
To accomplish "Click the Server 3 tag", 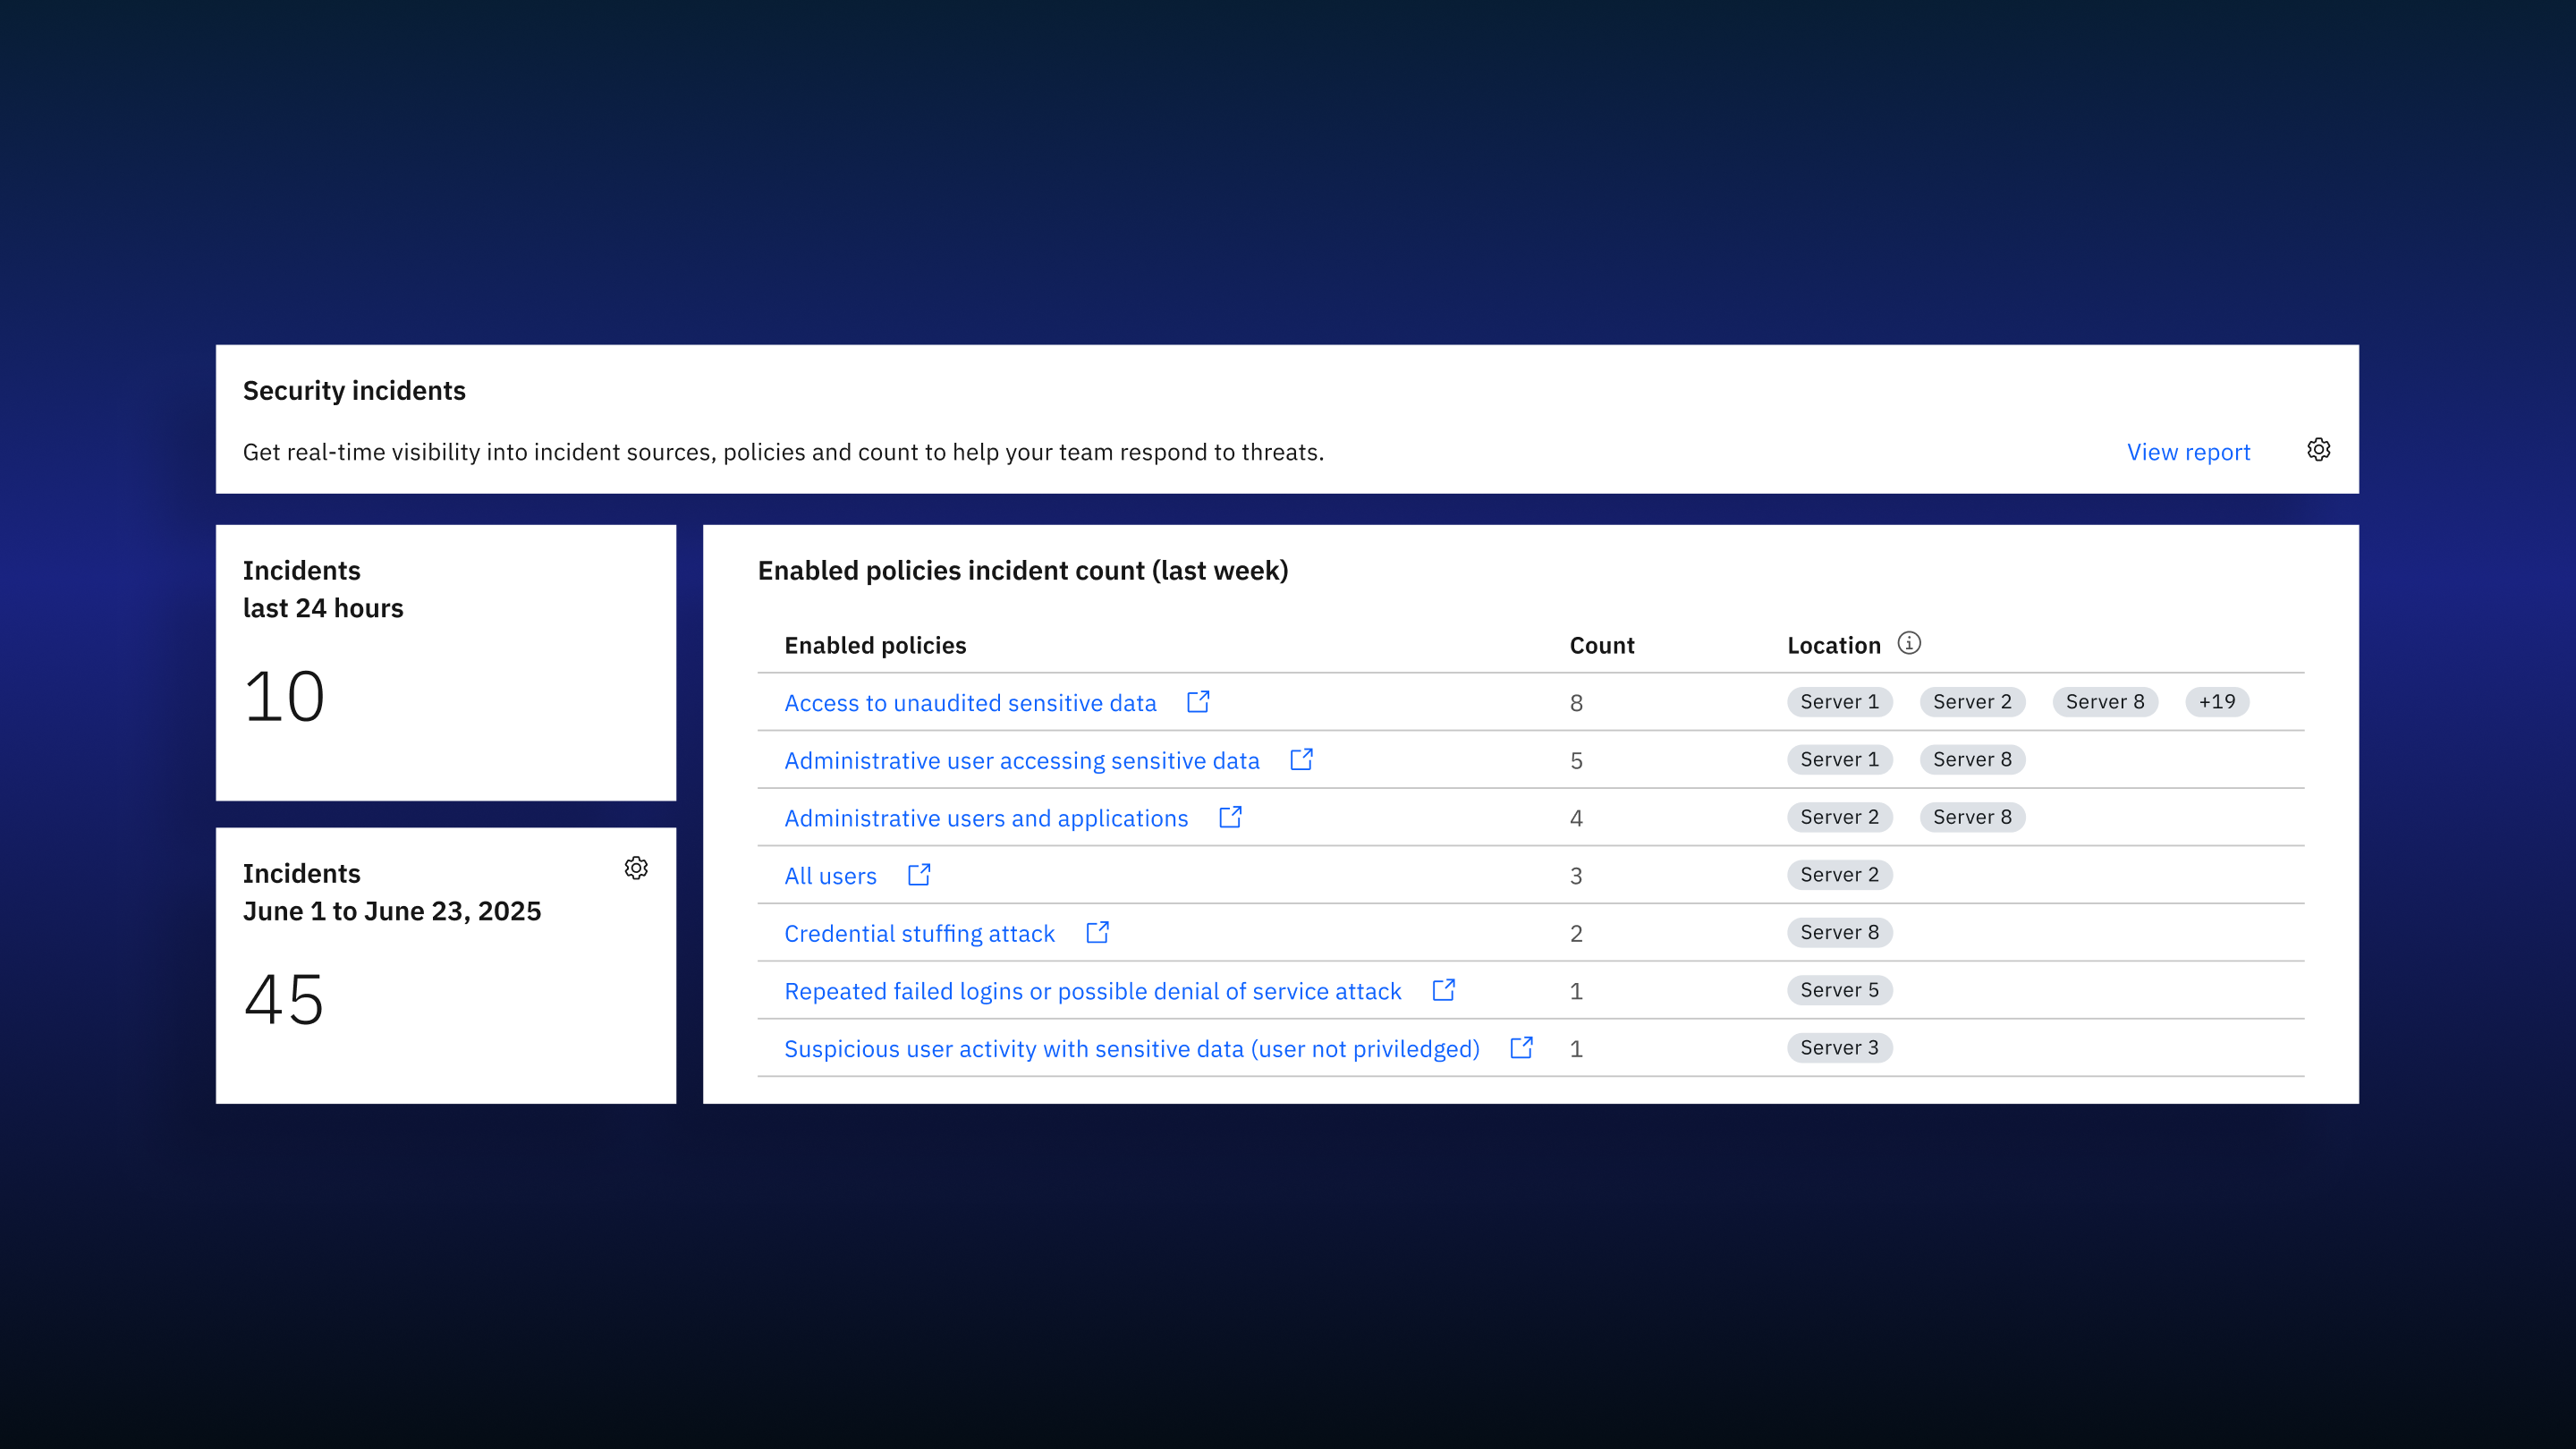I will [1839, 1048].
